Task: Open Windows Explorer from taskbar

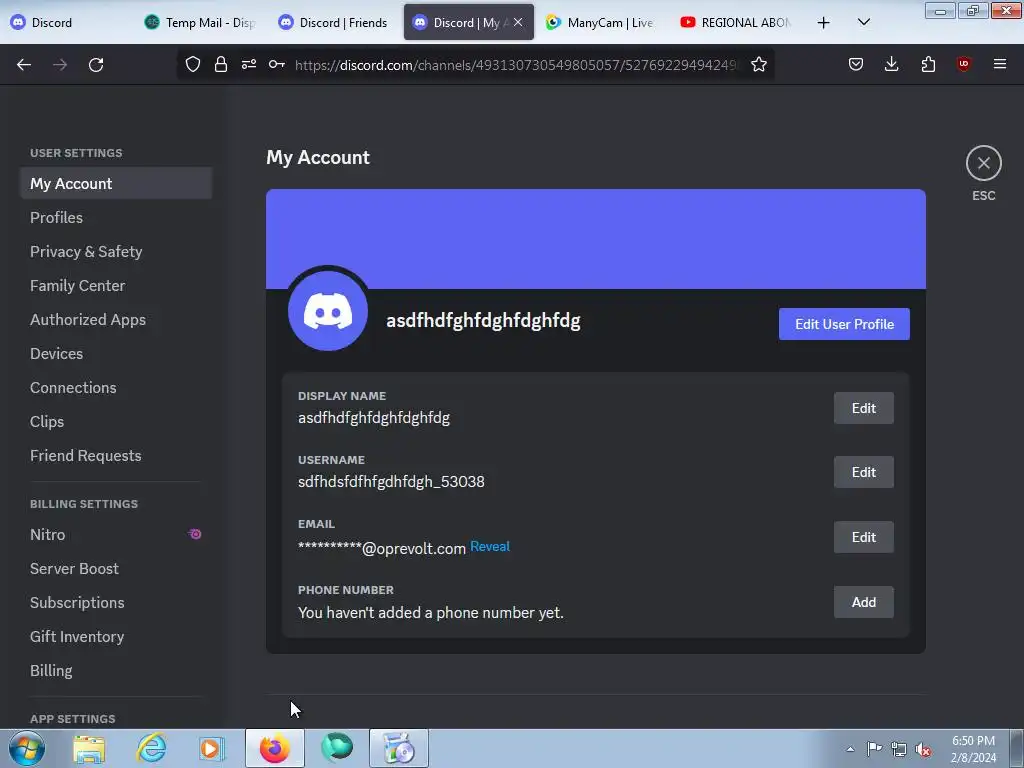Action: coord(89,748)
